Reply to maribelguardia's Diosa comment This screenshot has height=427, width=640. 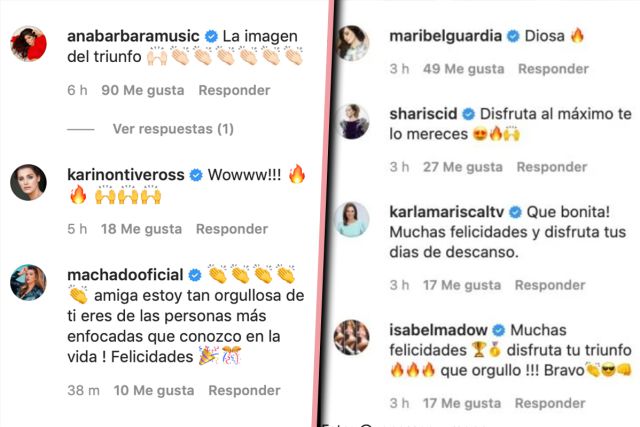(553, 69)
